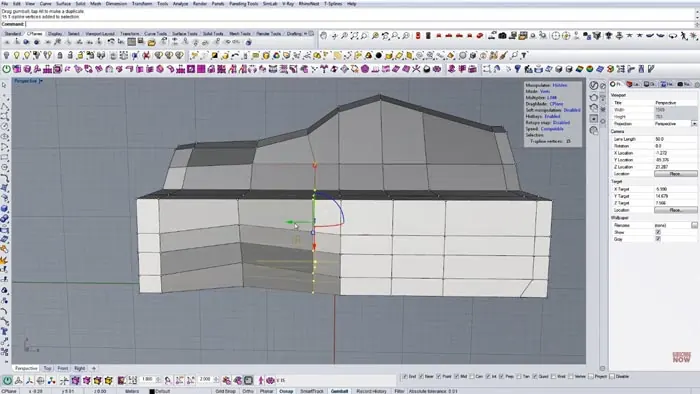This screenshot has width=700, height=394.
Task: Open the CPlane coordinate selector in status bar
Action: pyautogui.click(x=9, y=391)
